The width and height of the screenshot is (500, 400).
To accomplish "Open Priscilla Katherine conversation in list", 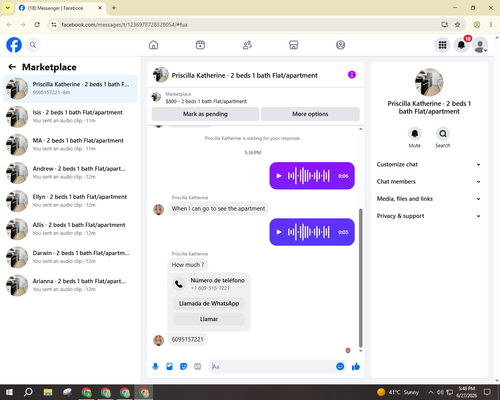I will coord(70,89).
